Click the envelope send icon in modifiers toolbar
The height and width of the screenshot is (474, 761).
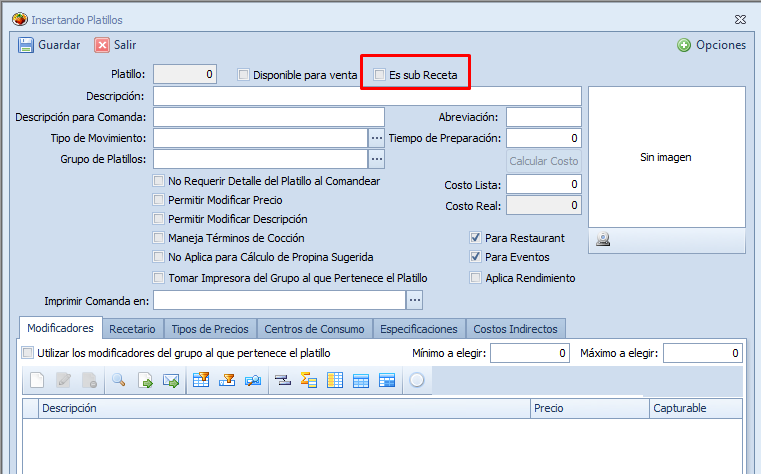pos(172,380)
